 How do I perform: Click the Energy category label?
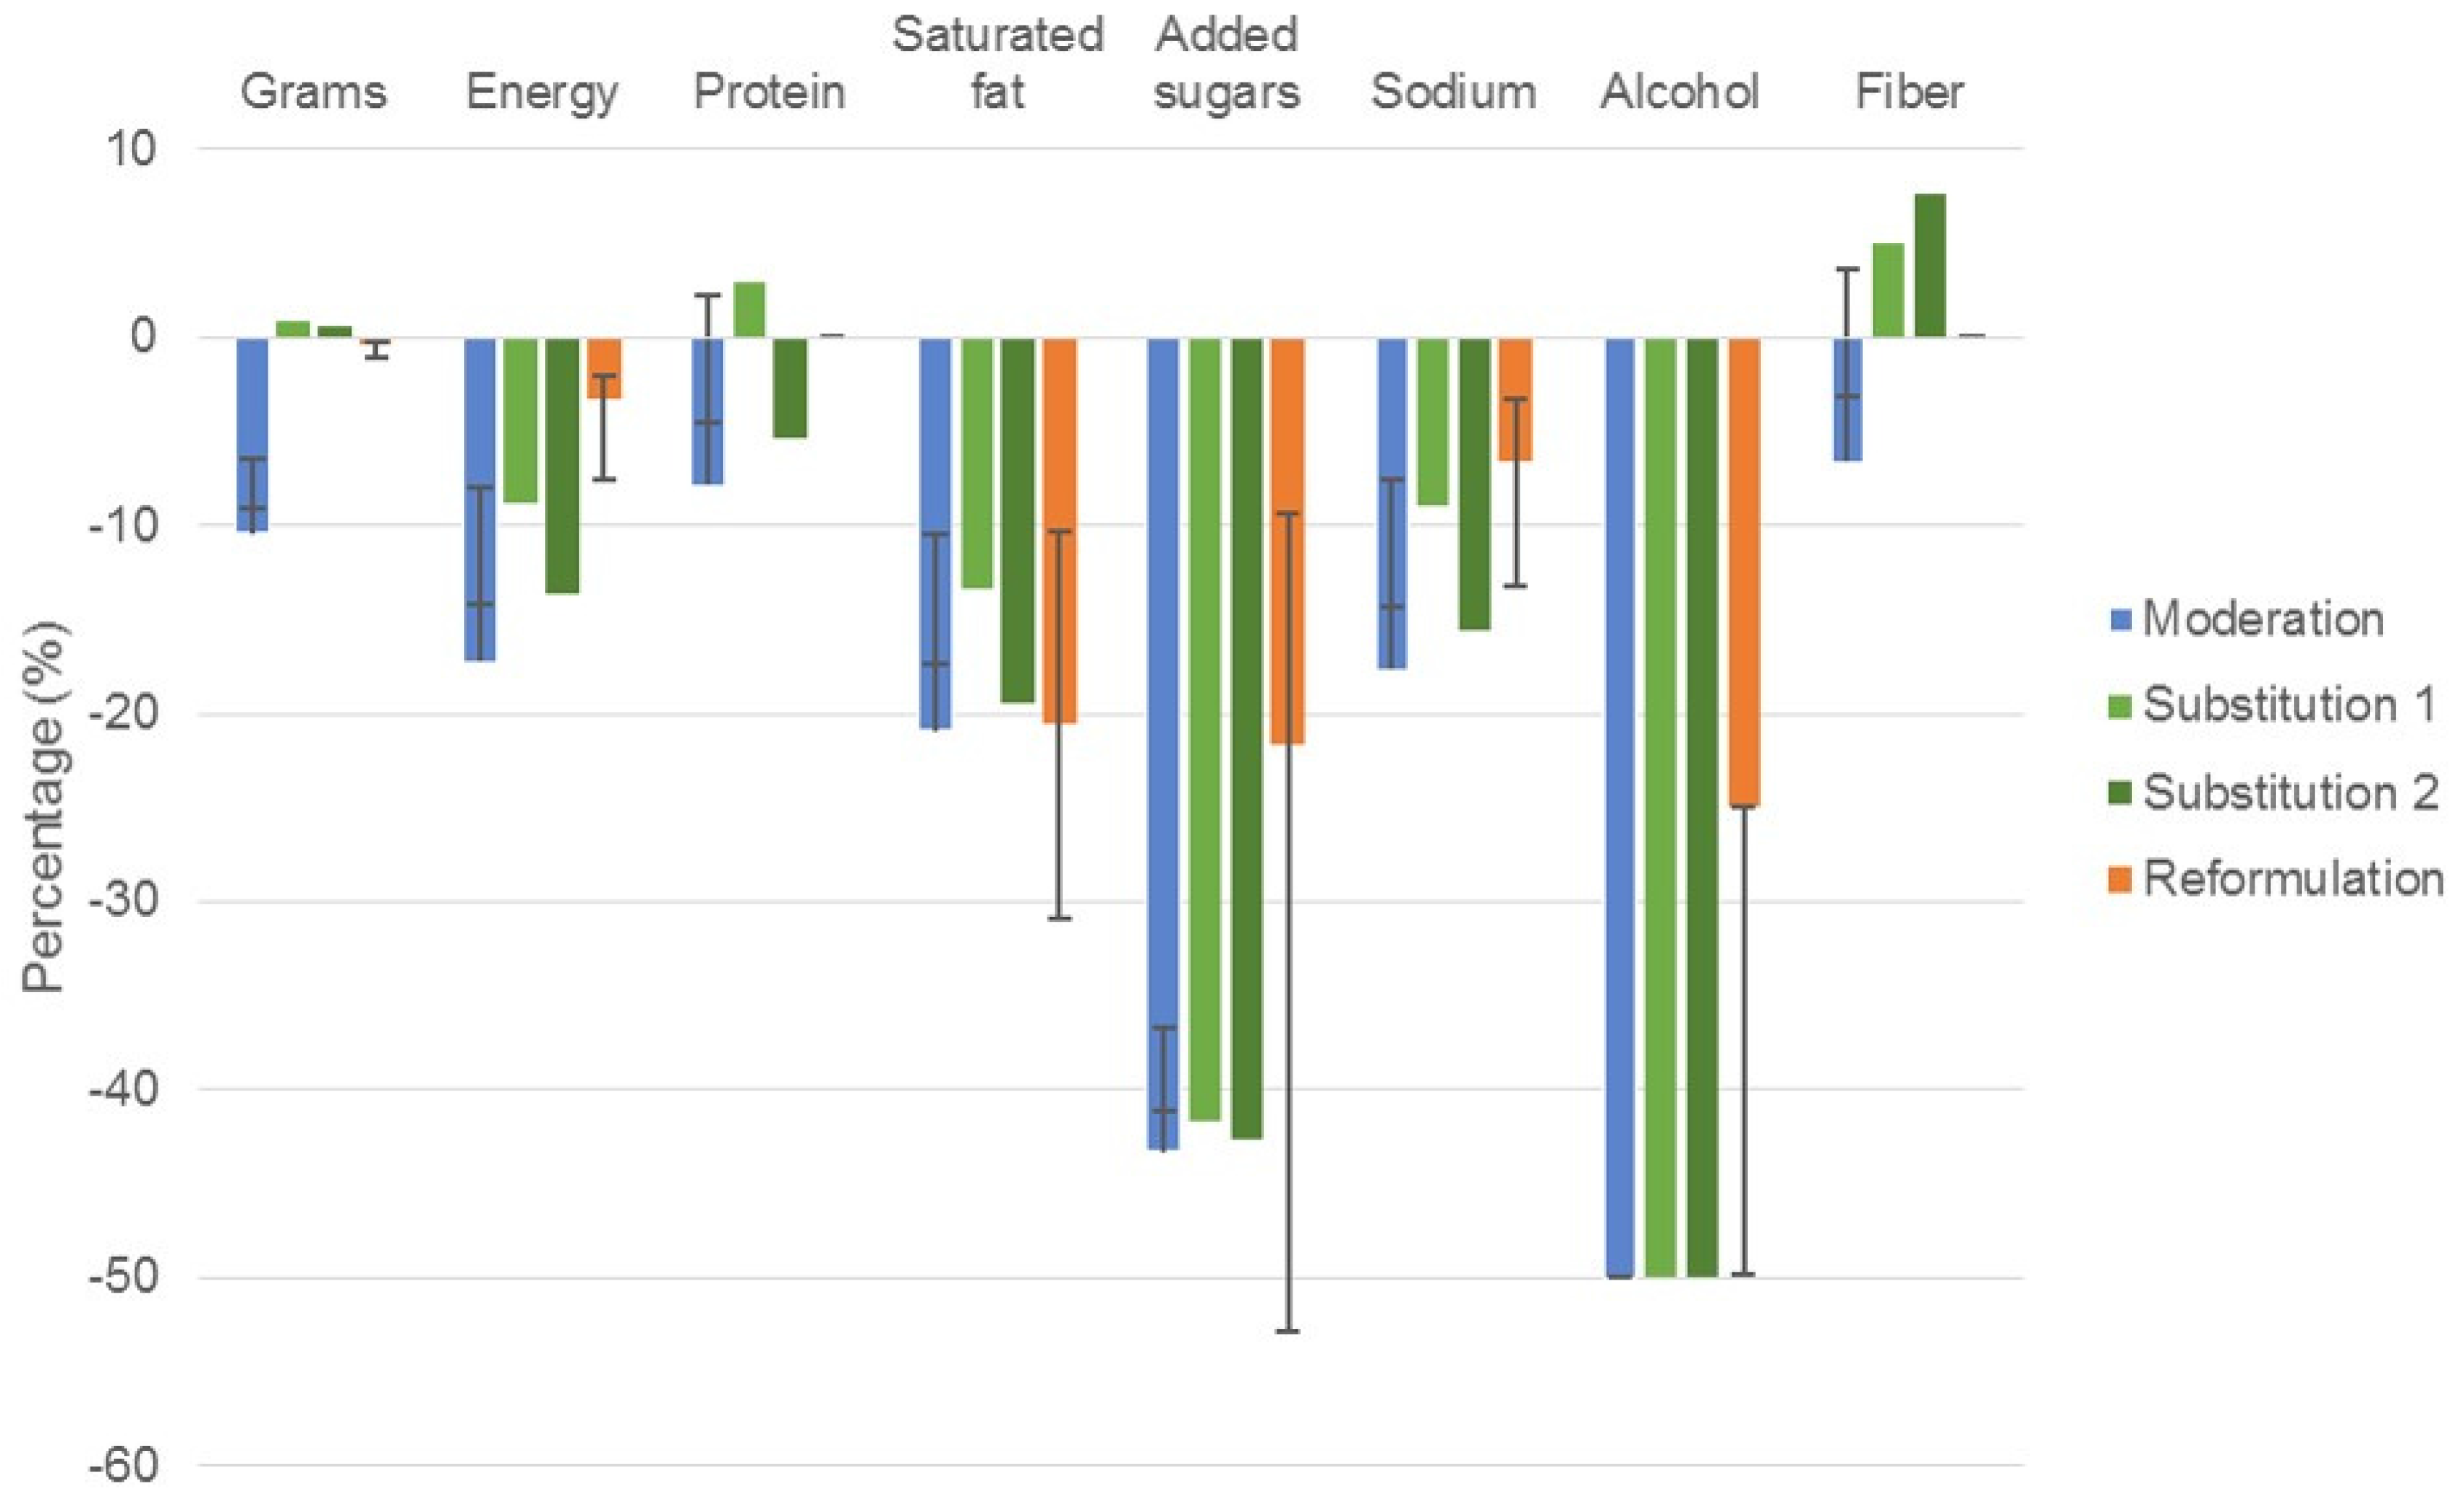coord(542,92)
